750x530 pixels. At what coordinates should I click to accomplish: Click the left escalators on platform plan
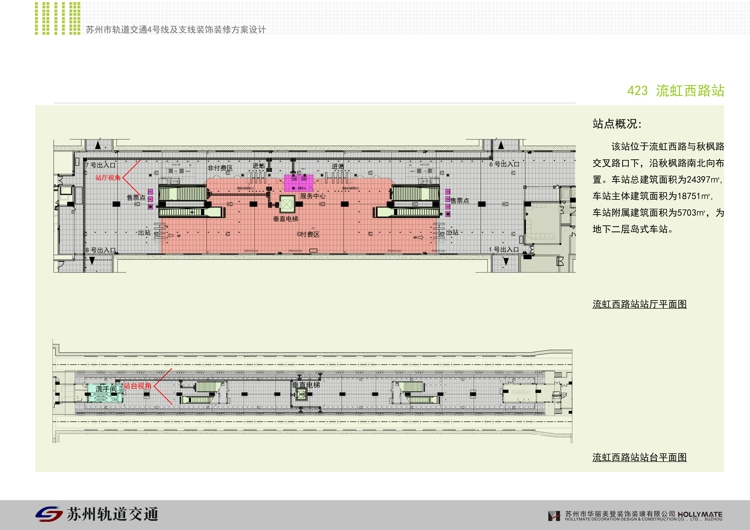point(203,392)
